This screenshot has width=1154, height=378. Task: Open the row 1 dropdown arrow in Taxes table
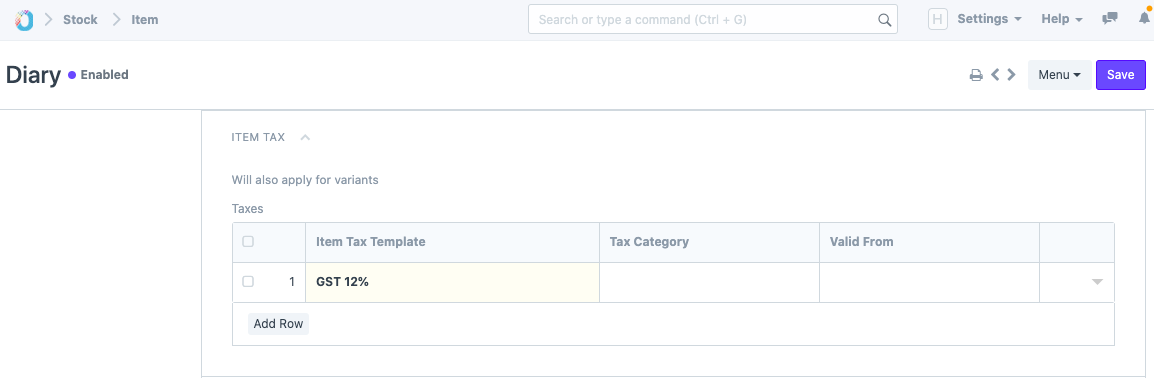(x=1097, y=282)
